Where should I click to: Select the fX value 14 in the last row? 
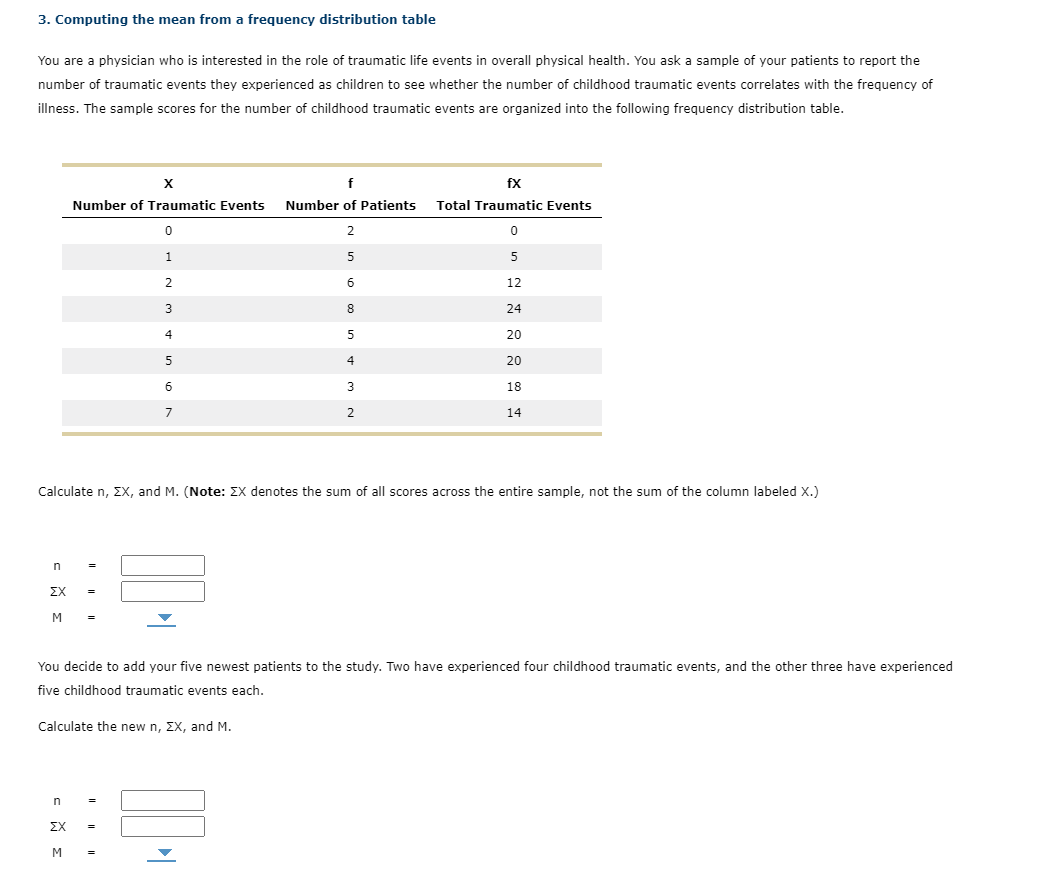(x=513, y=412)
